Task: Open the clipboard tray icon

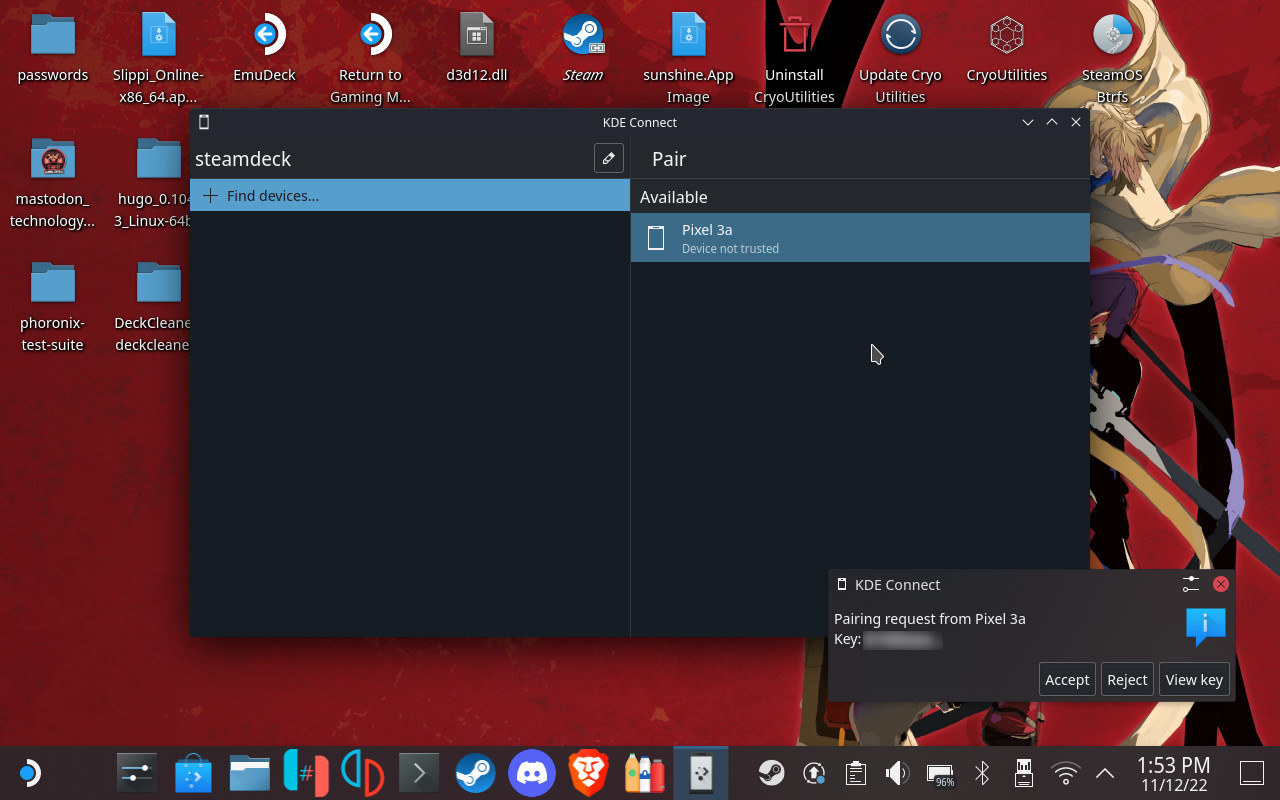Action: tap(855, 773)
